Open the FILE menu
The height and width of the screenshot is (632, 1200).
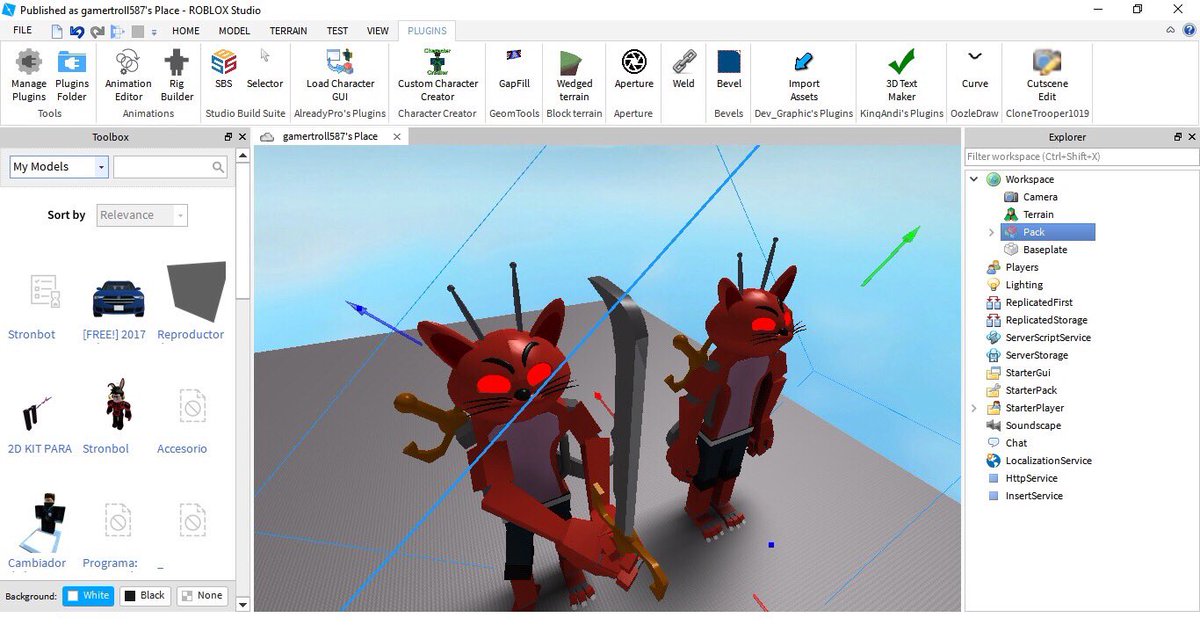pos(23,31)
